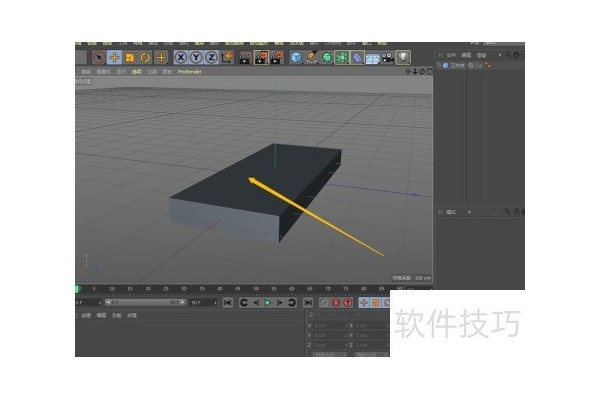Click the Object Manager search icon
The image size is (600, 400).
[x=509, y=55]
